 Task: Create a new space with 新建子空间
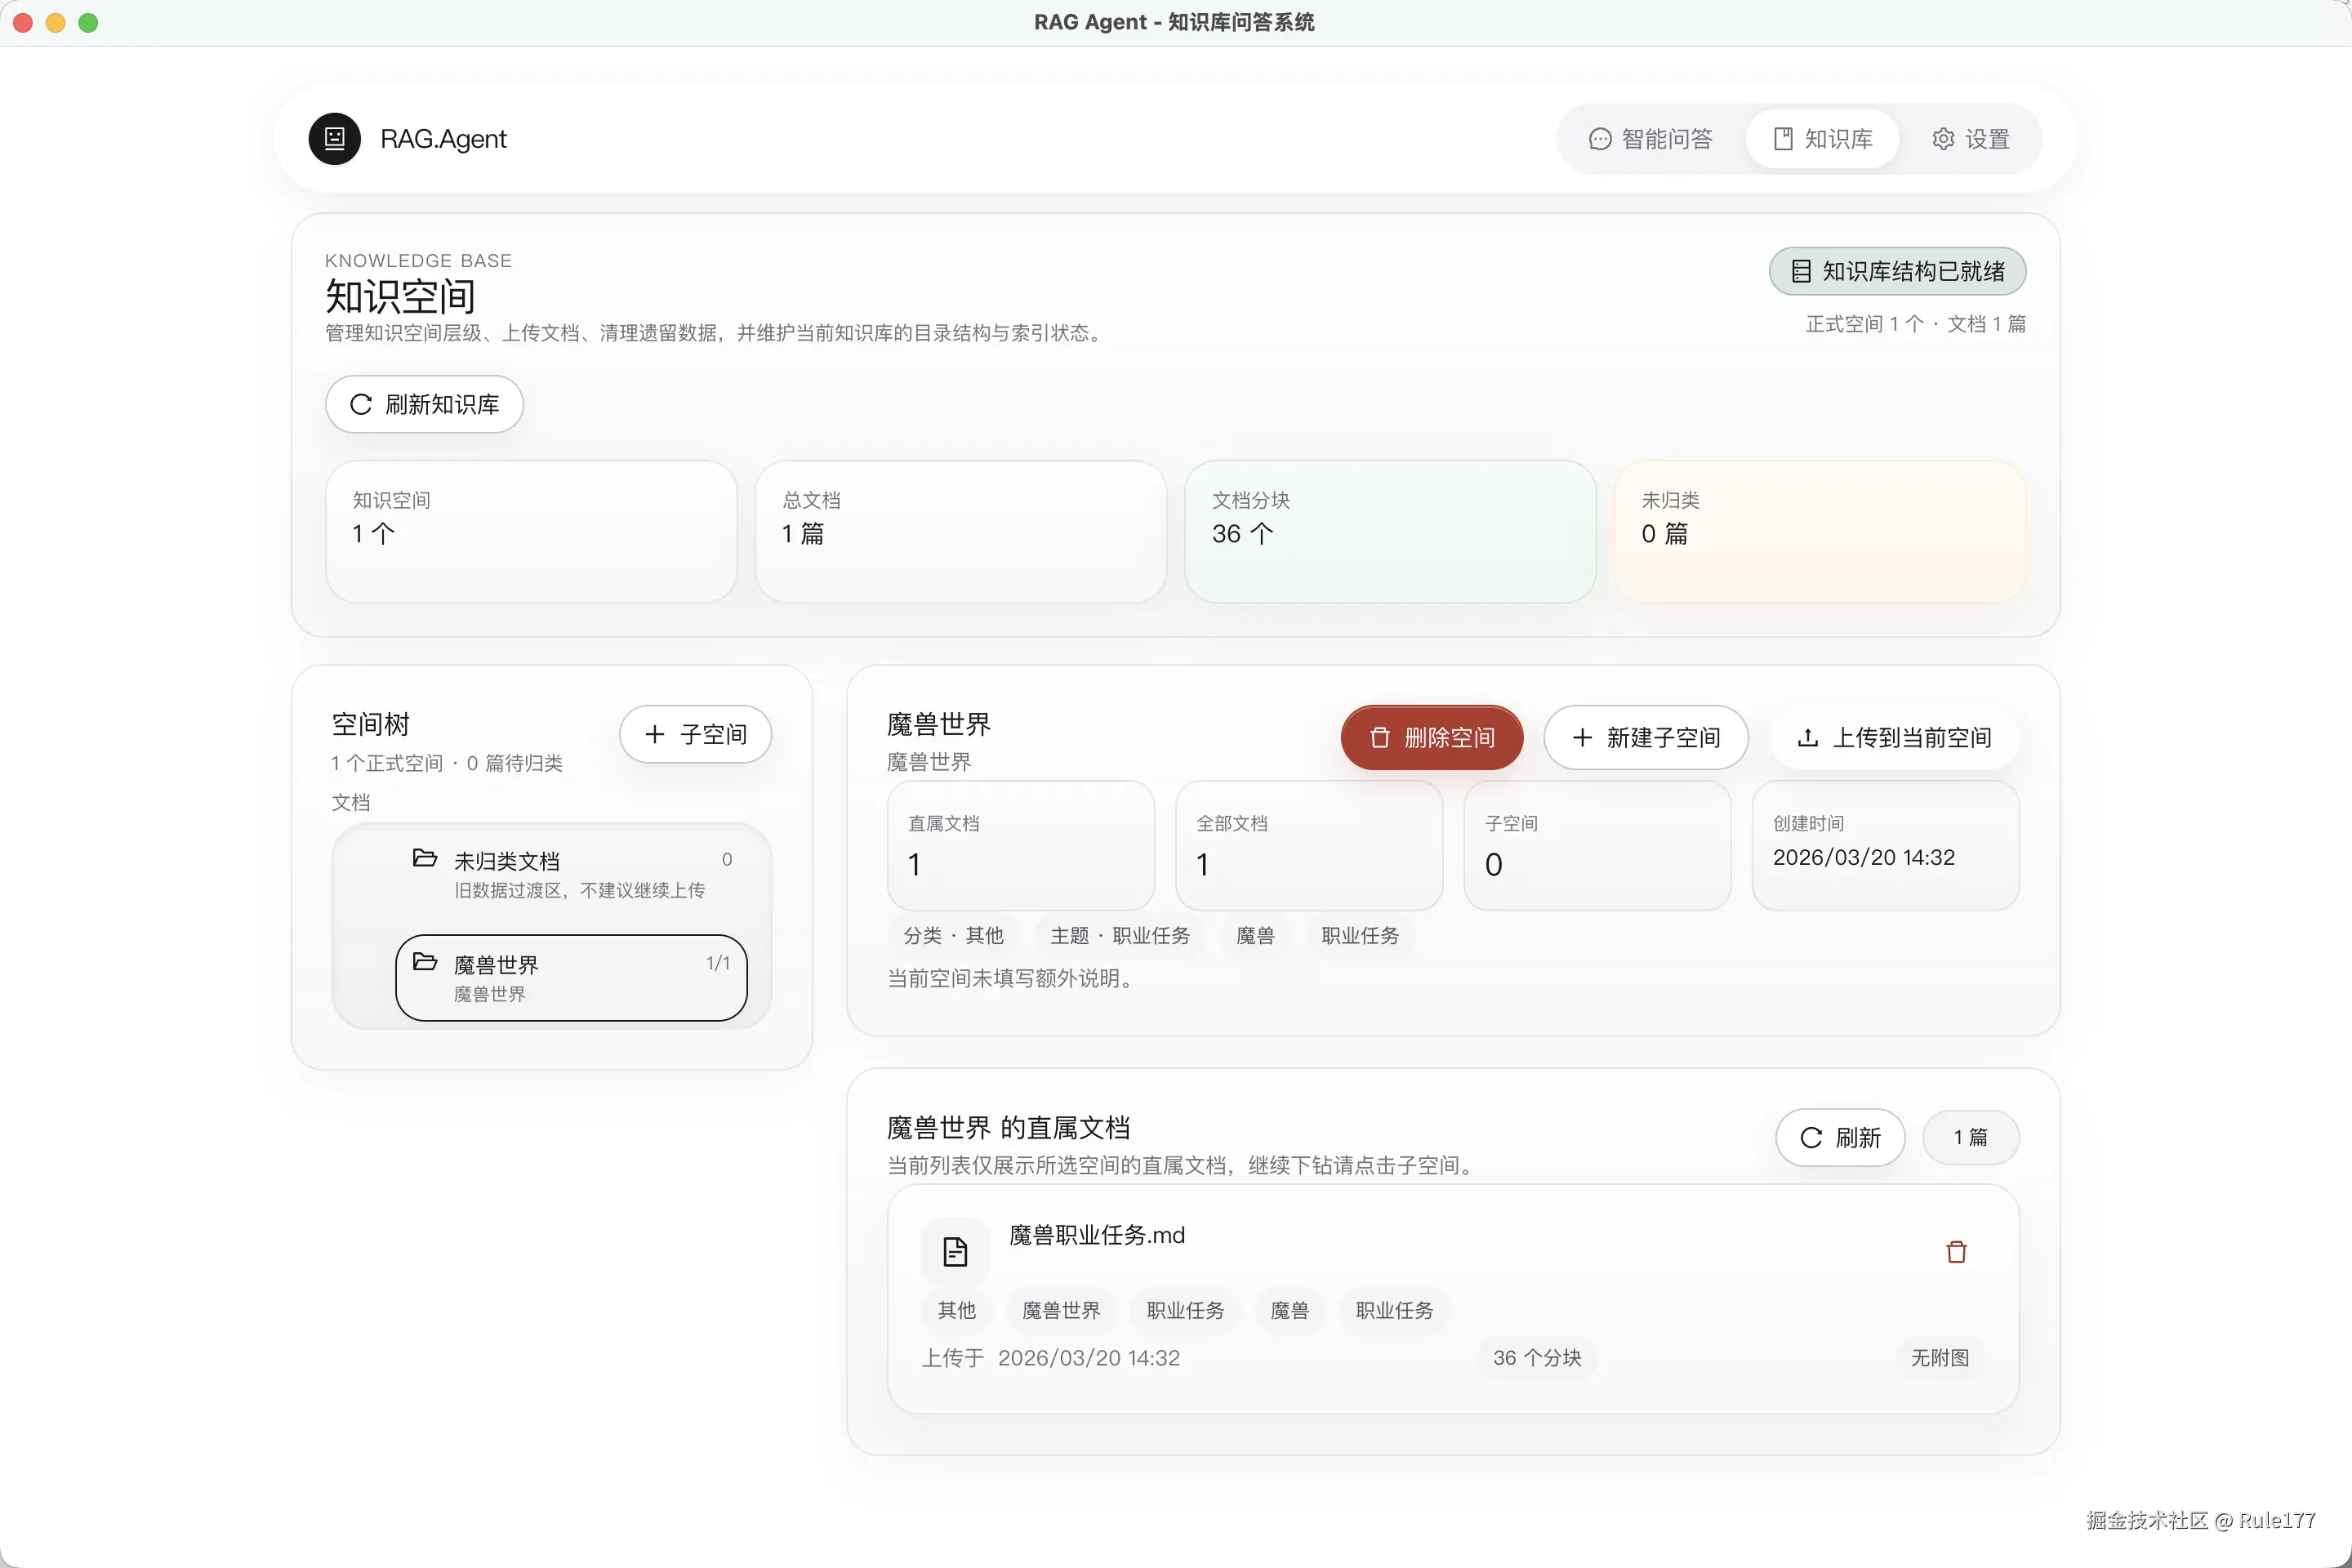coord(1645,738)
